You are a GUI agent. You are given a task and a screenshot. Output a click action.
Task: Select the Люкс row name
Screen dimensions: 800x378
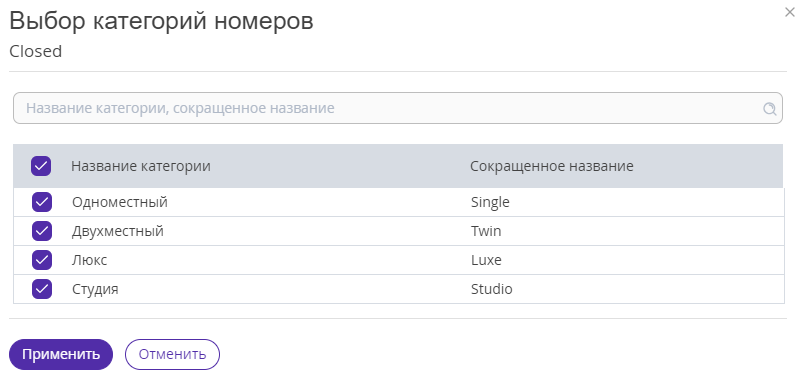89,261
